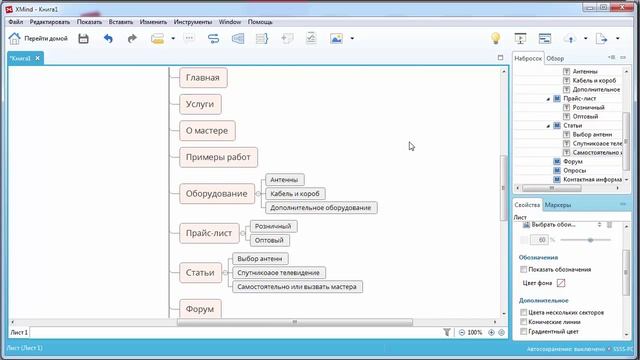Click the ellipsis toolbar icon
Viewport: 640px width, 360px height.
(189, 38)
